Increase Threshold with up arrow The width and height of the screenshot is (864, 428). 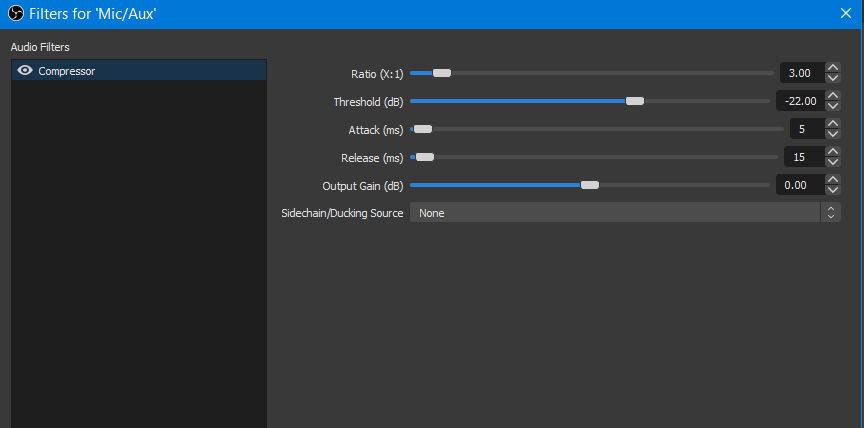[x=833, y=96]
